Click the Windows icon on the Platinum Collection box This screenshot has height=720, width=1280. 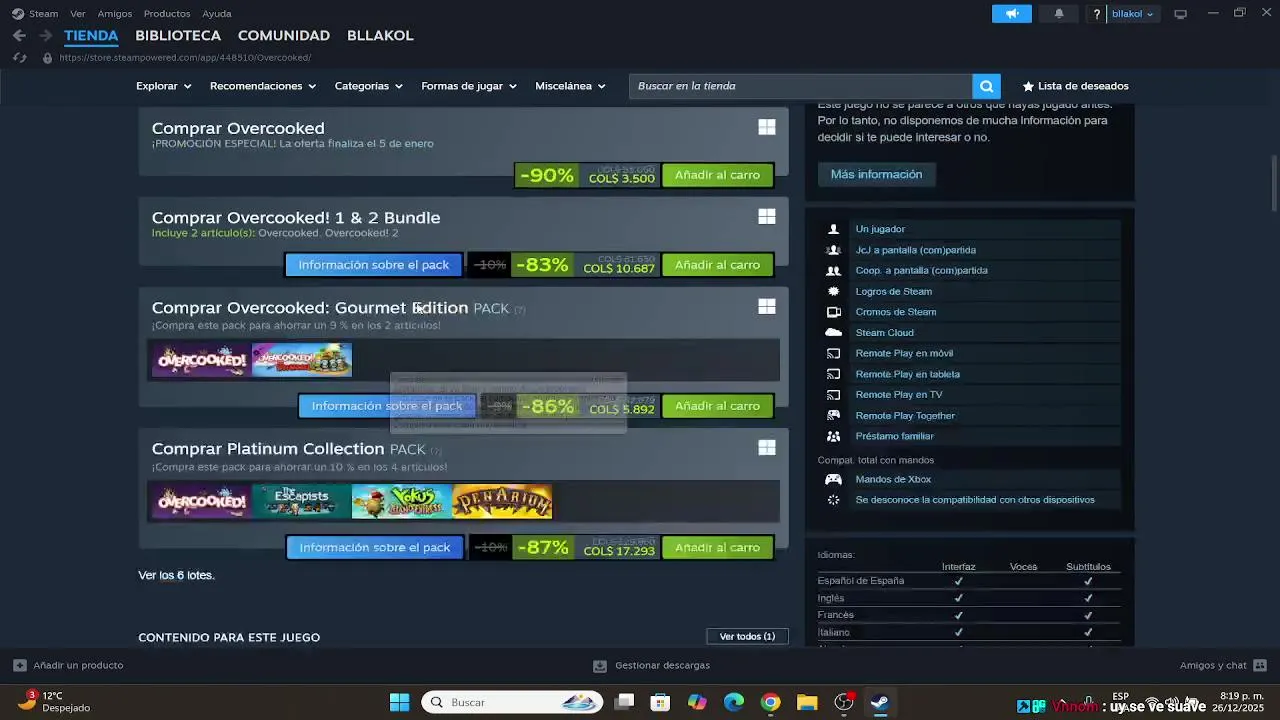click(x=767, y=447)
